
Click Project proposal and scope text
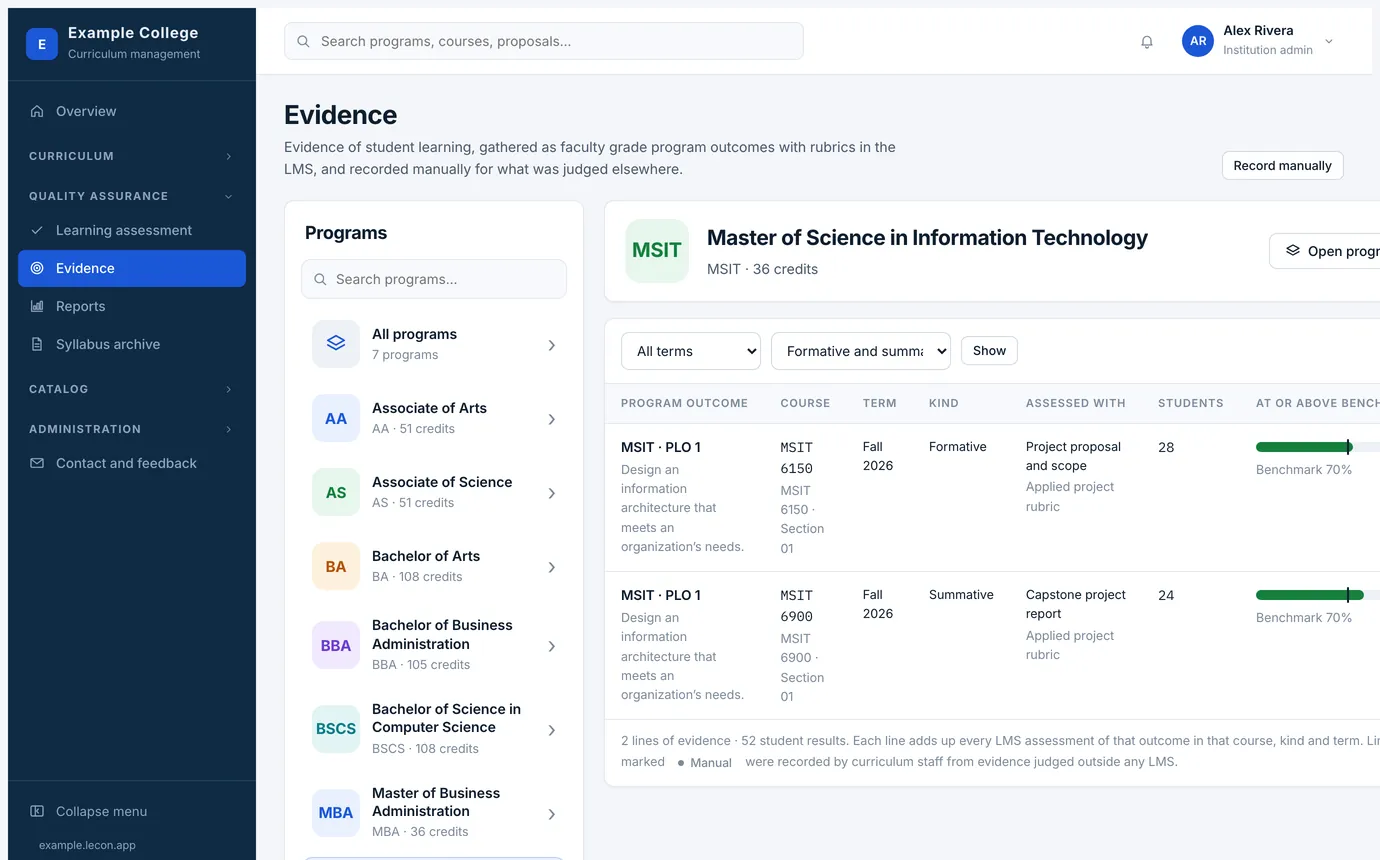tap(1074, 456)
